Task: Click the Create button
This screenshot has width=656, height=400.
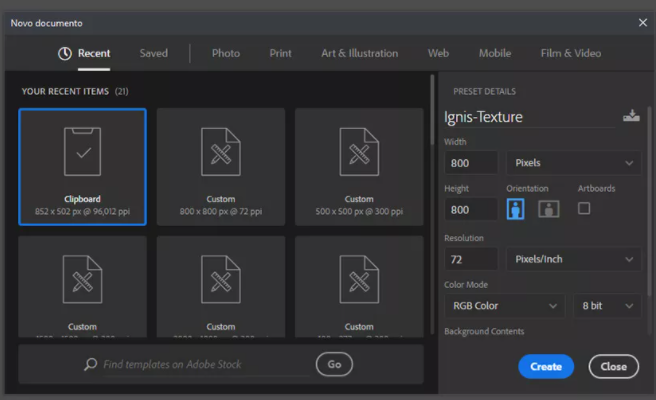Action: pyautogui.click(x=546, y=367)
